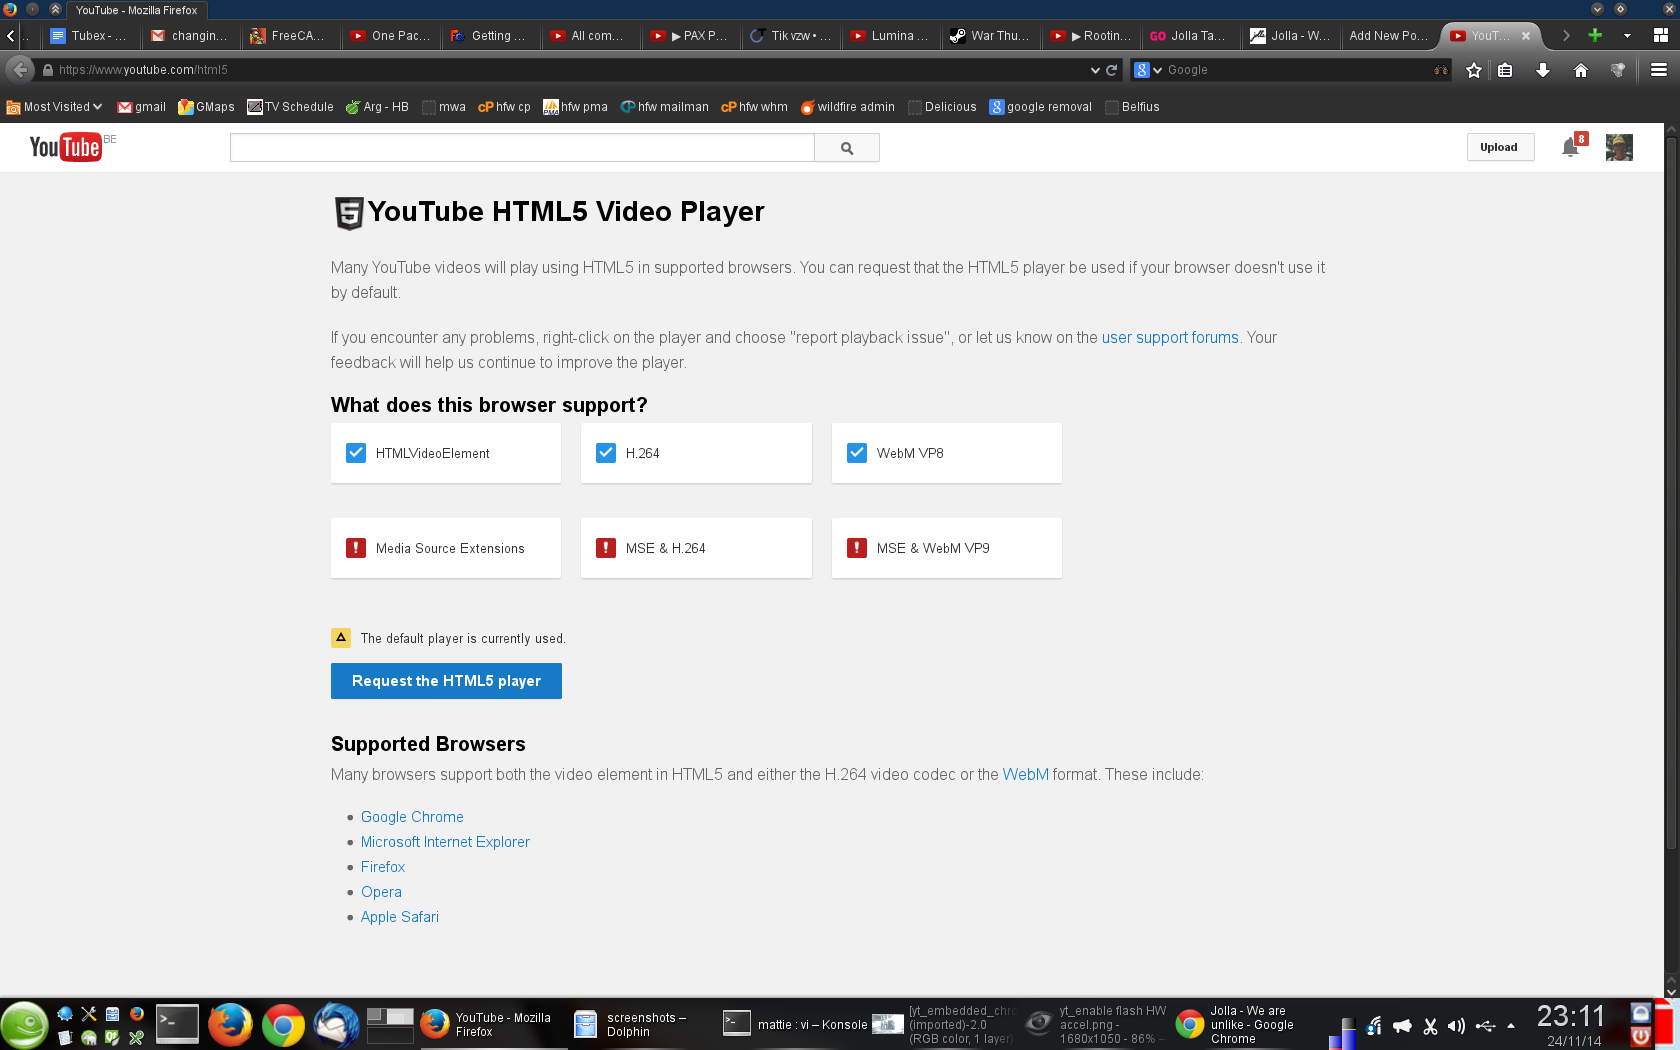Open a new tab with the green plus
This screenshot has height=1050, width=1680.
point(1595,35)
